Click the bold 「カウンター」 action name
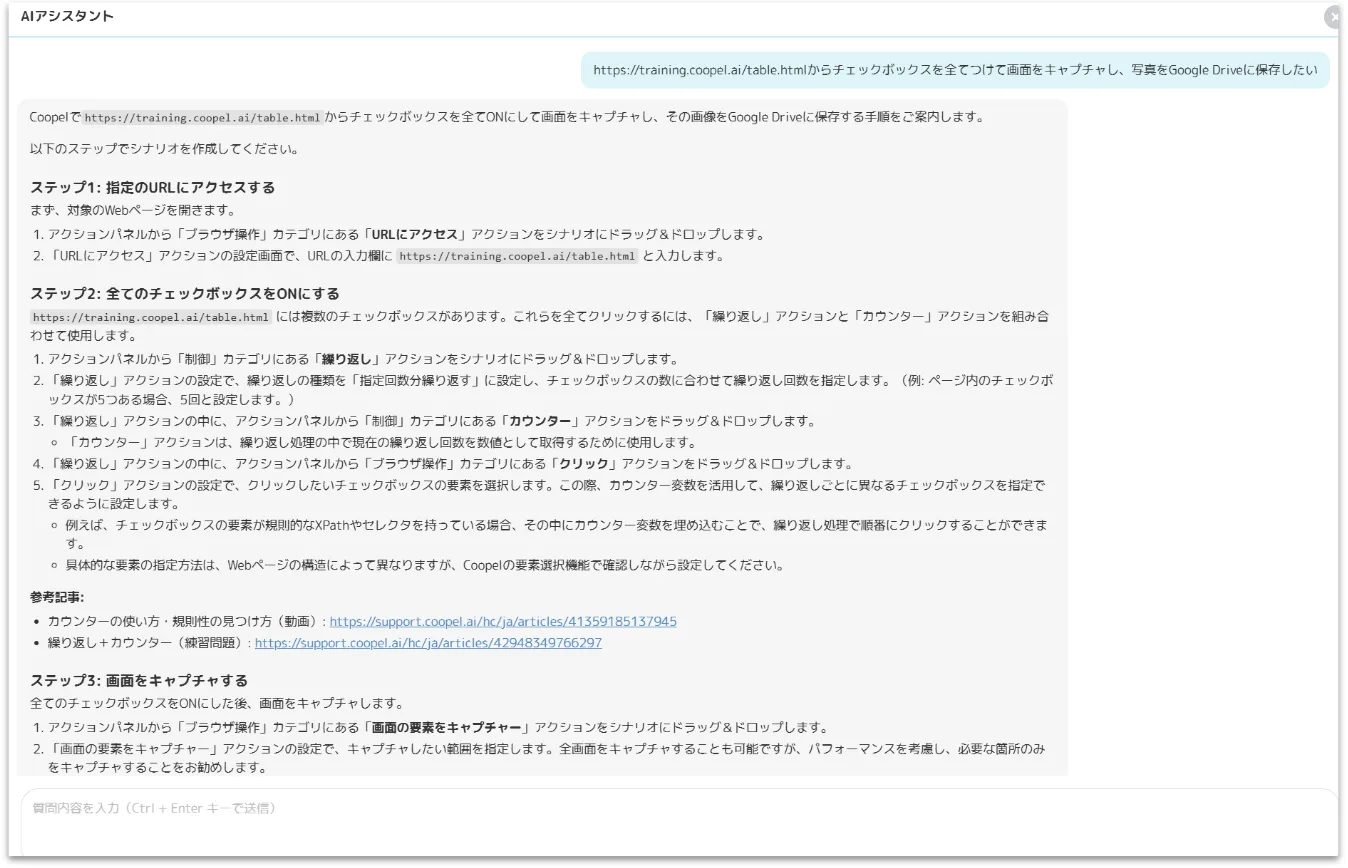 [x=540, y=422]
